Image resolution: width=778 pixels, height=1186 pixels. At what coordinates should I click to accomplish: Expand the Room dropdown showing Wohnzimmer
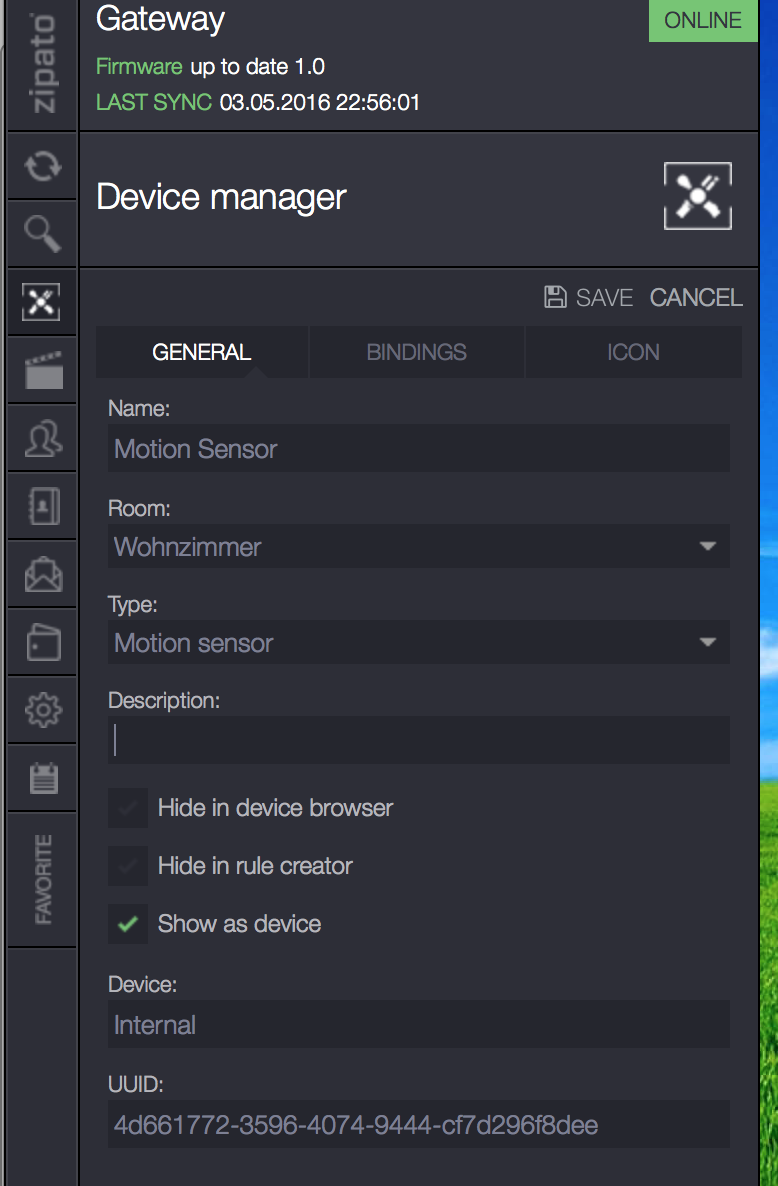(x=418, y=547)
